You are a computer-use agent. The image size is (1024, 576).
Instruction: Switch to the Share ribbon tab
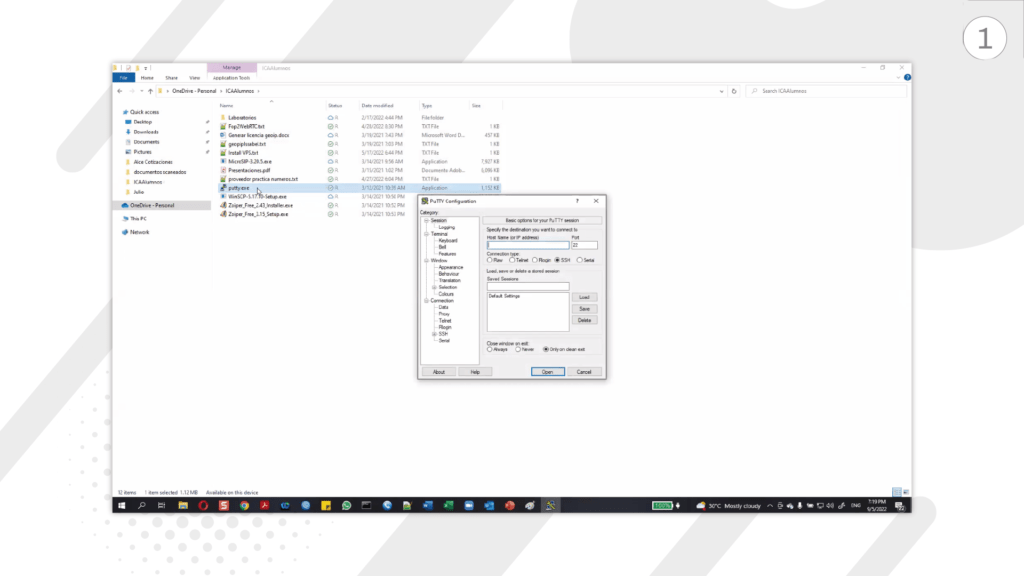tap(171, 78)
